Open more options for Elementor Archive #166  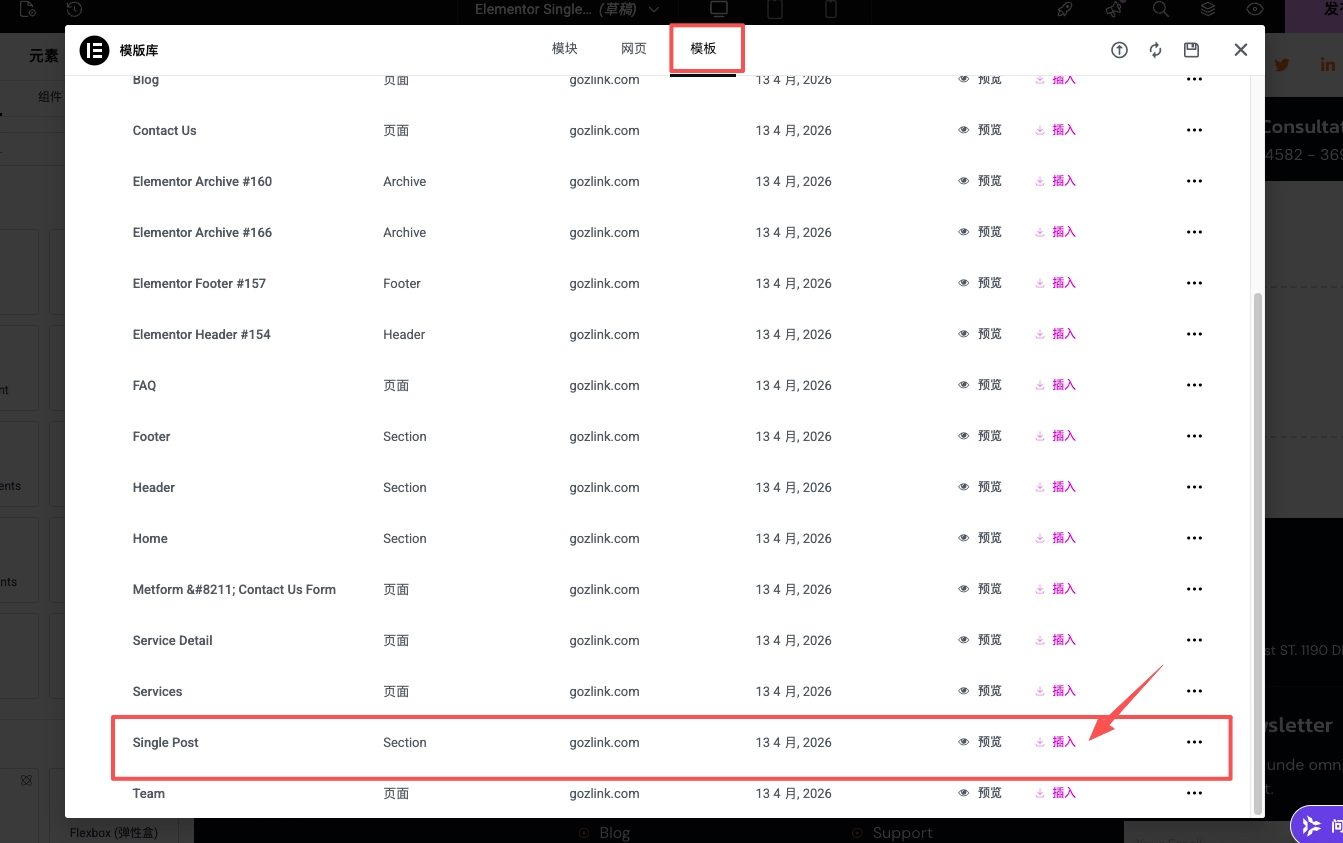pos(1194,232)
